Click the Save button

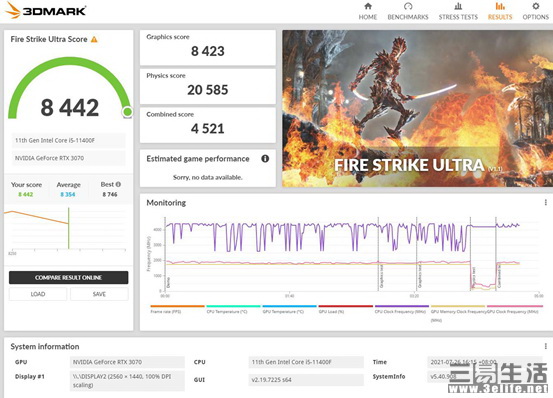[x=99, y=294]
